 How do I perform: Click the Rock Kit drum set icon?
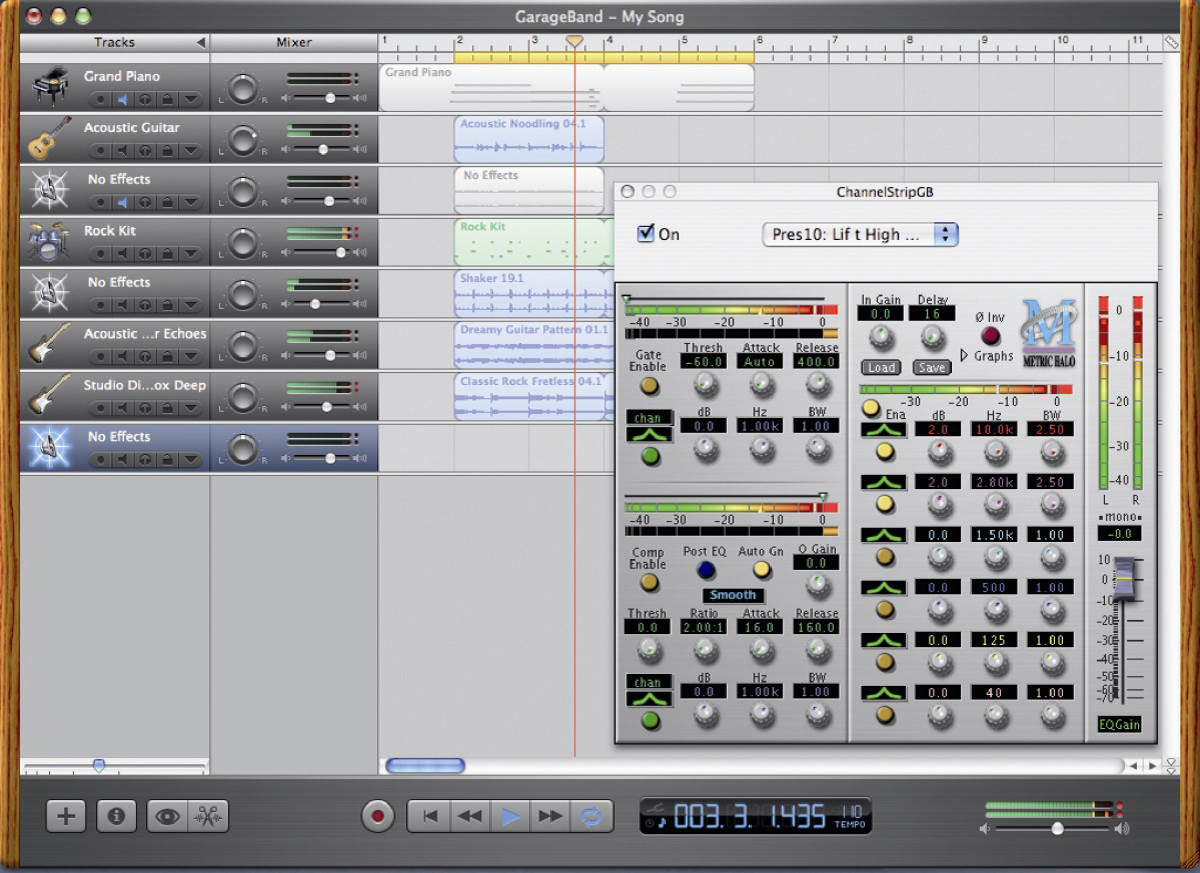[49, 241]
